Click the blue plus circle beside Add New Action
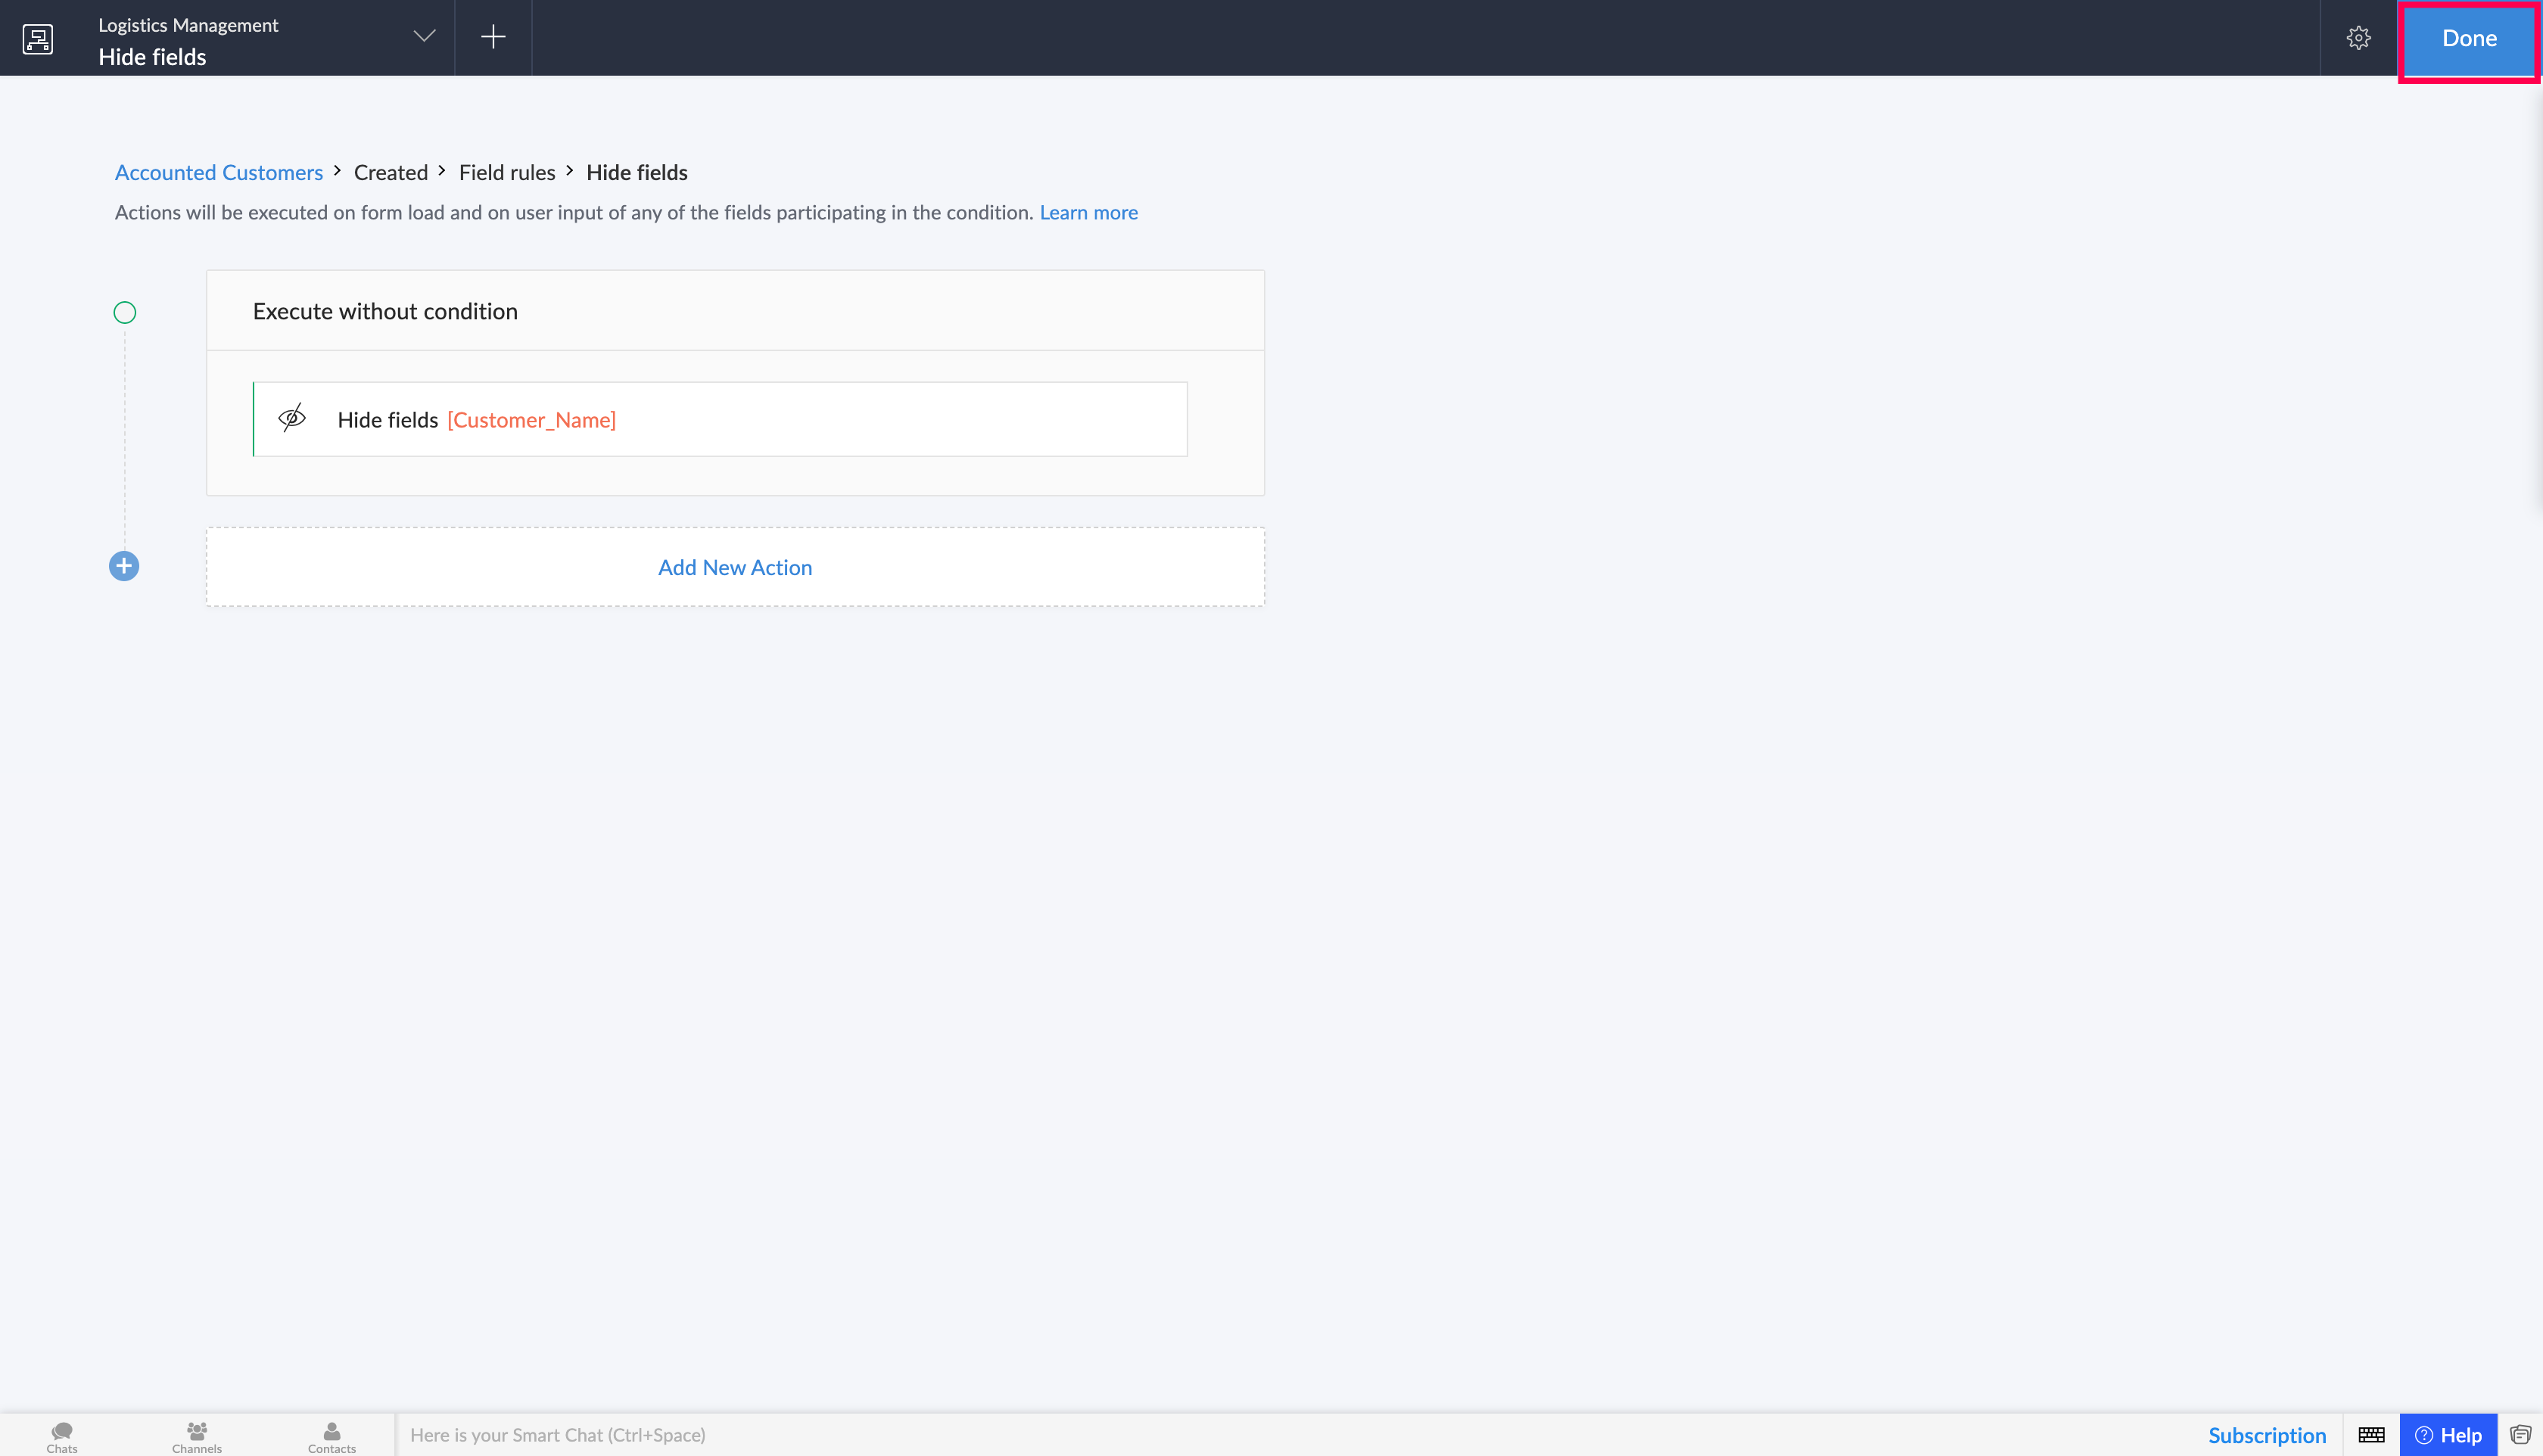The height and width of the screenshot is (1456, 2543). [x=124, y=566]
